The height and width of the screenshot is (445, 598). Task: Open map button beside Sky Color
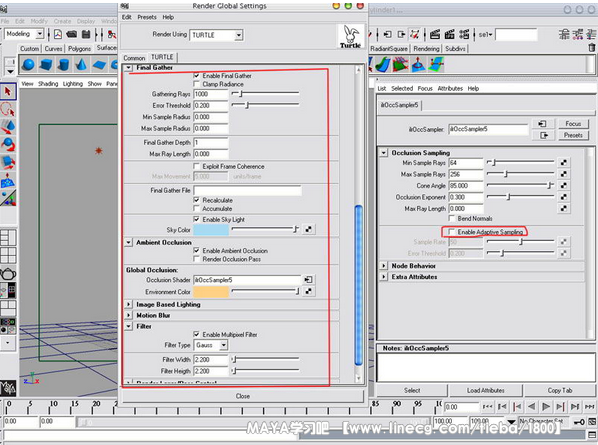tap(309, 229)
